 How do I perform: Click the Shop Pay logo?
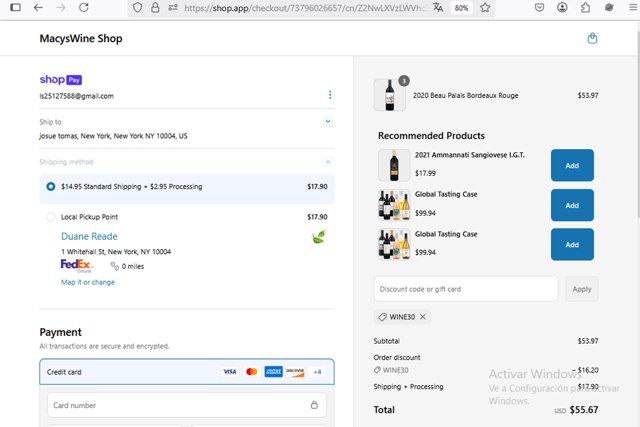[61, 79]
